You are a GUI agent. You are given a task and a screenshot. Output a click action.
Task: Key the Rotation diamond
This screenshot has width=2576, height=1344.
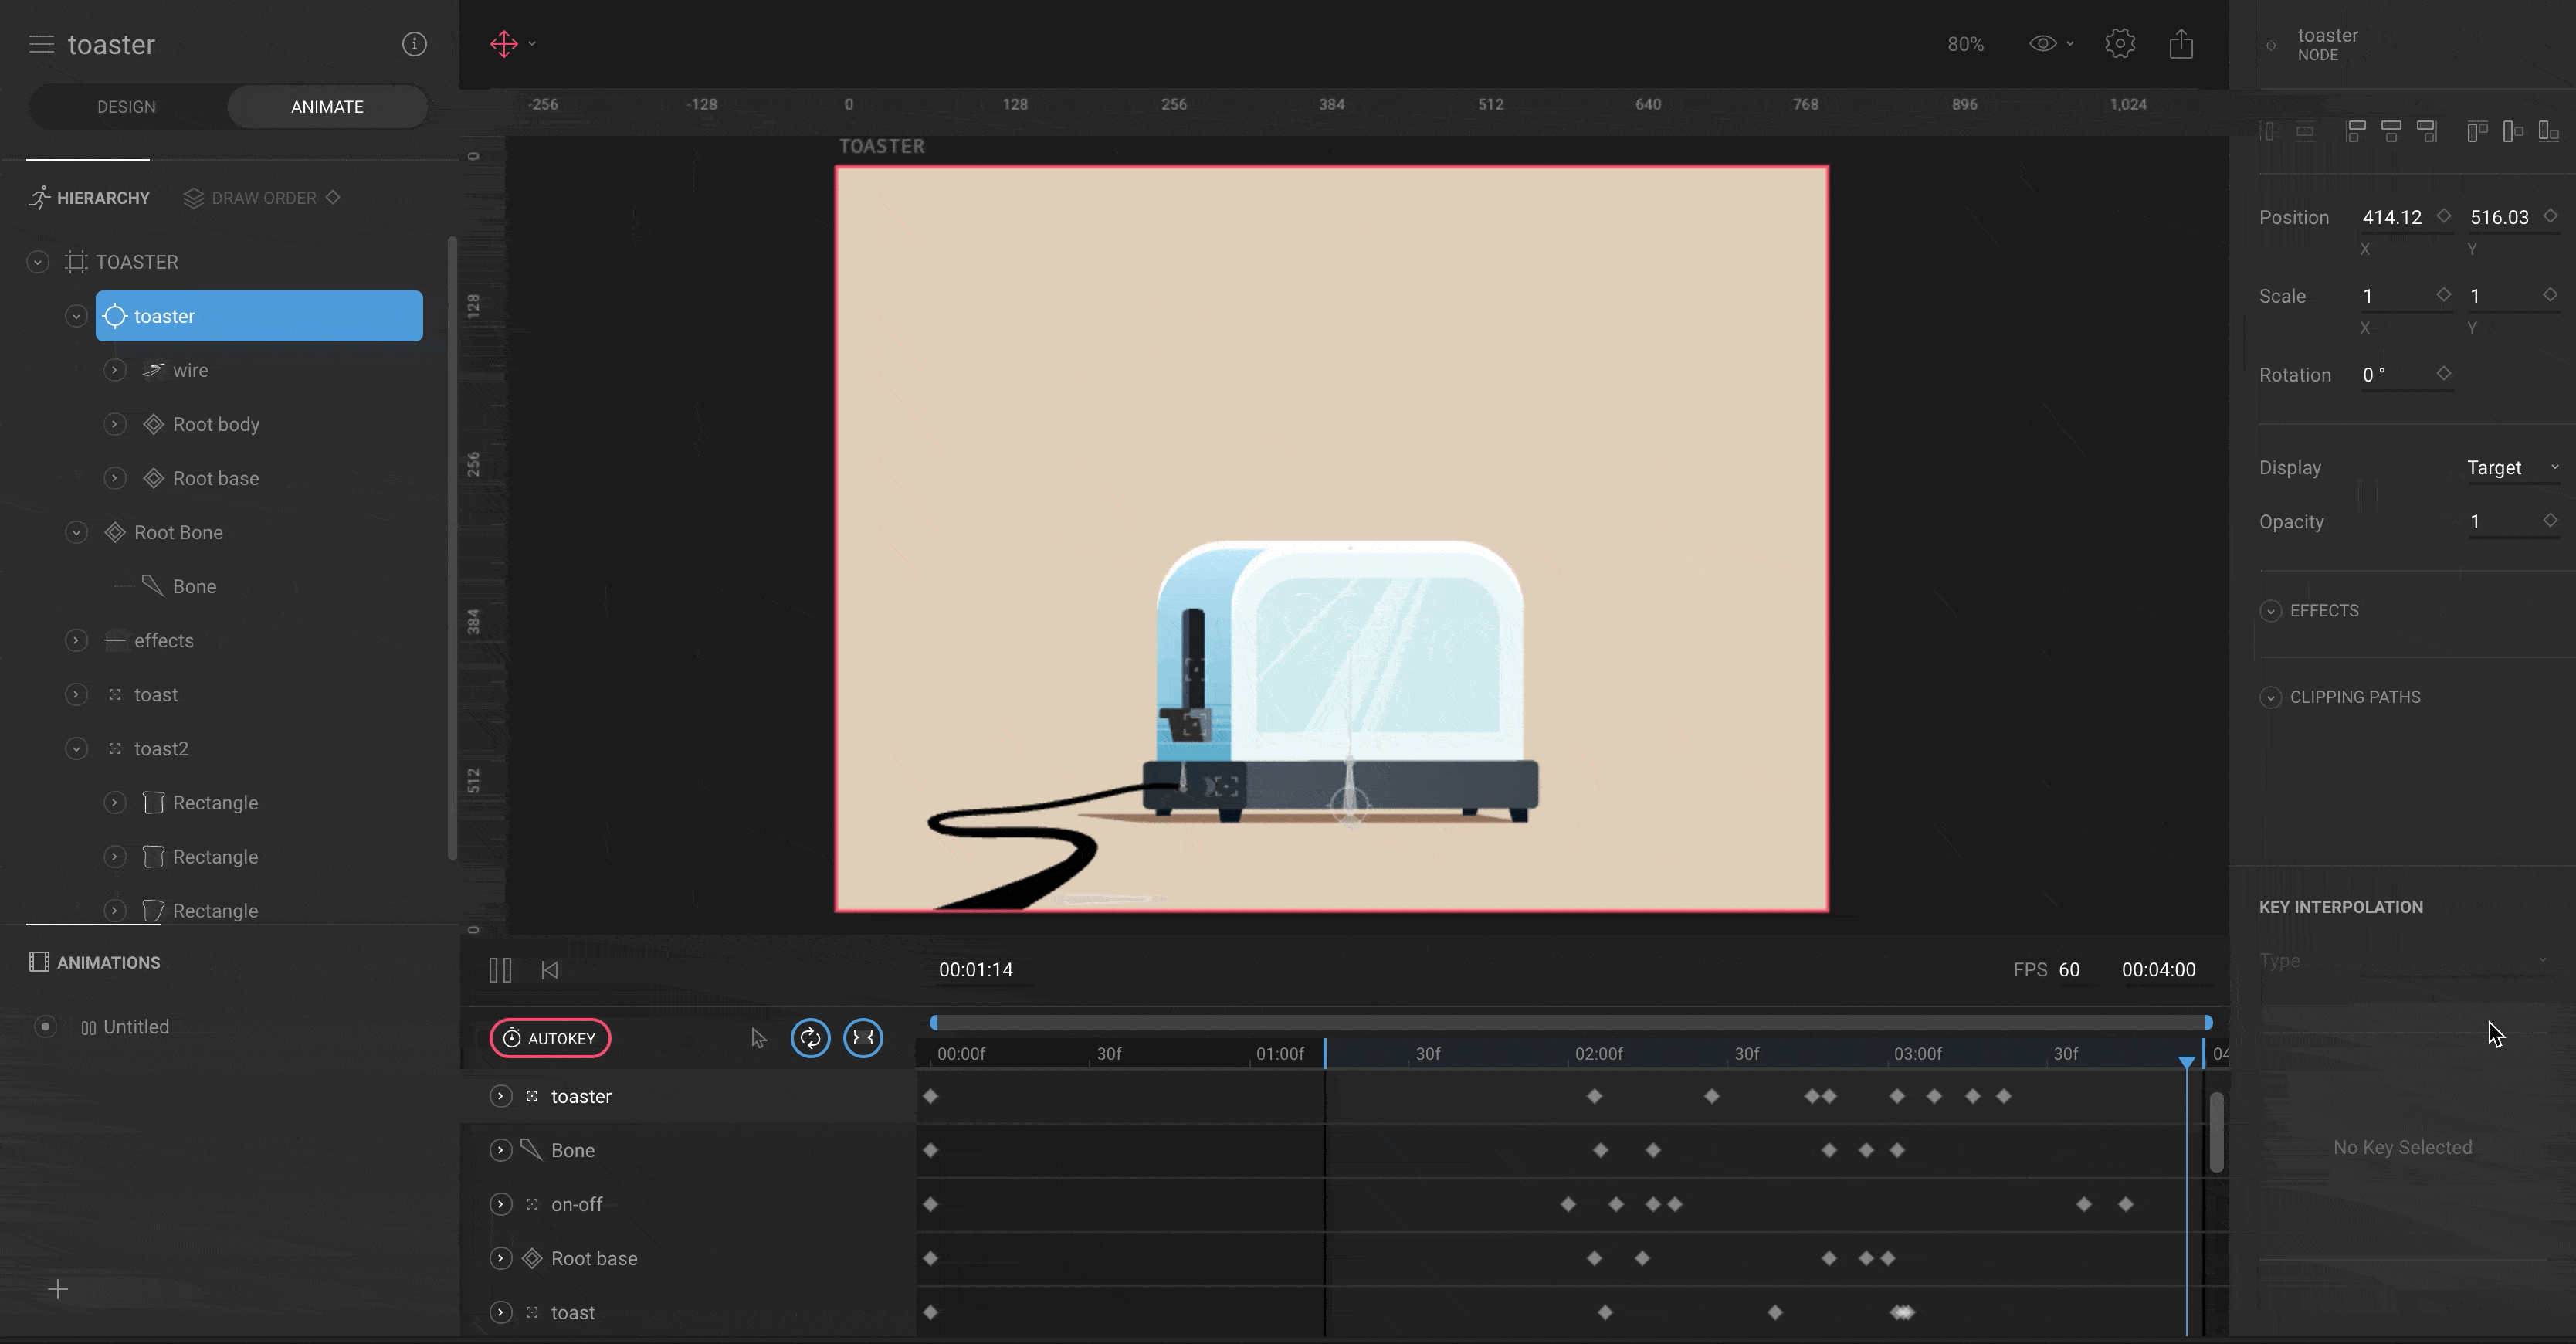[x=2443, y=374]
